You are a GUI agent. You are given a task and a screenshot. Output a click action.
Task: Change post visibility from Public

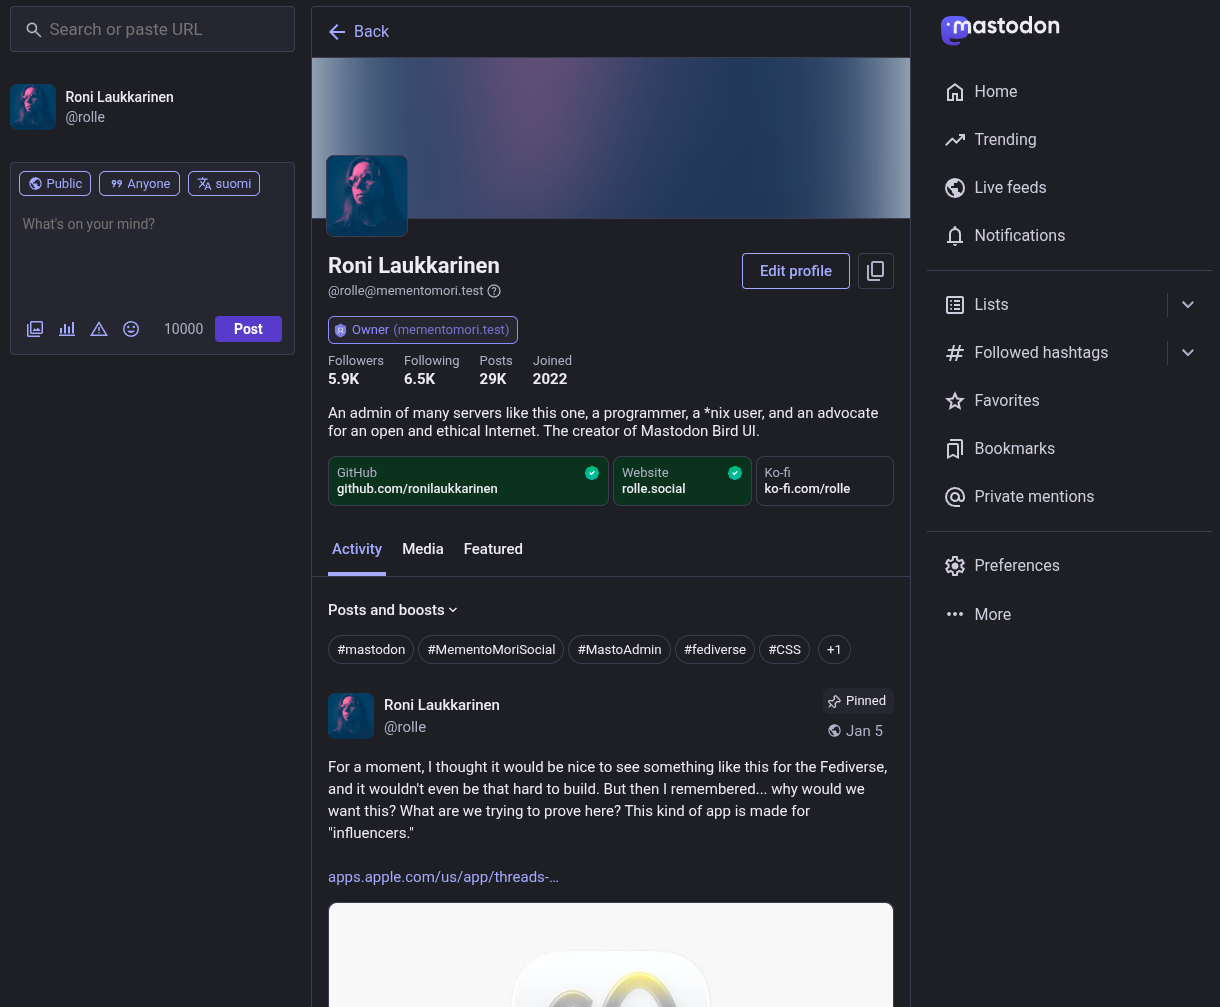click(x=55, y=184)
